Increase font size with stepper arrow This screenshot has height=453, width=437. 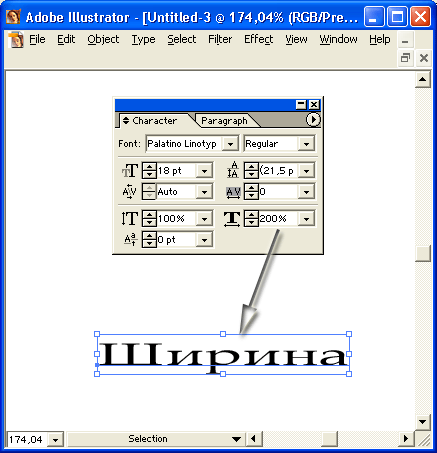pos(149,167)
